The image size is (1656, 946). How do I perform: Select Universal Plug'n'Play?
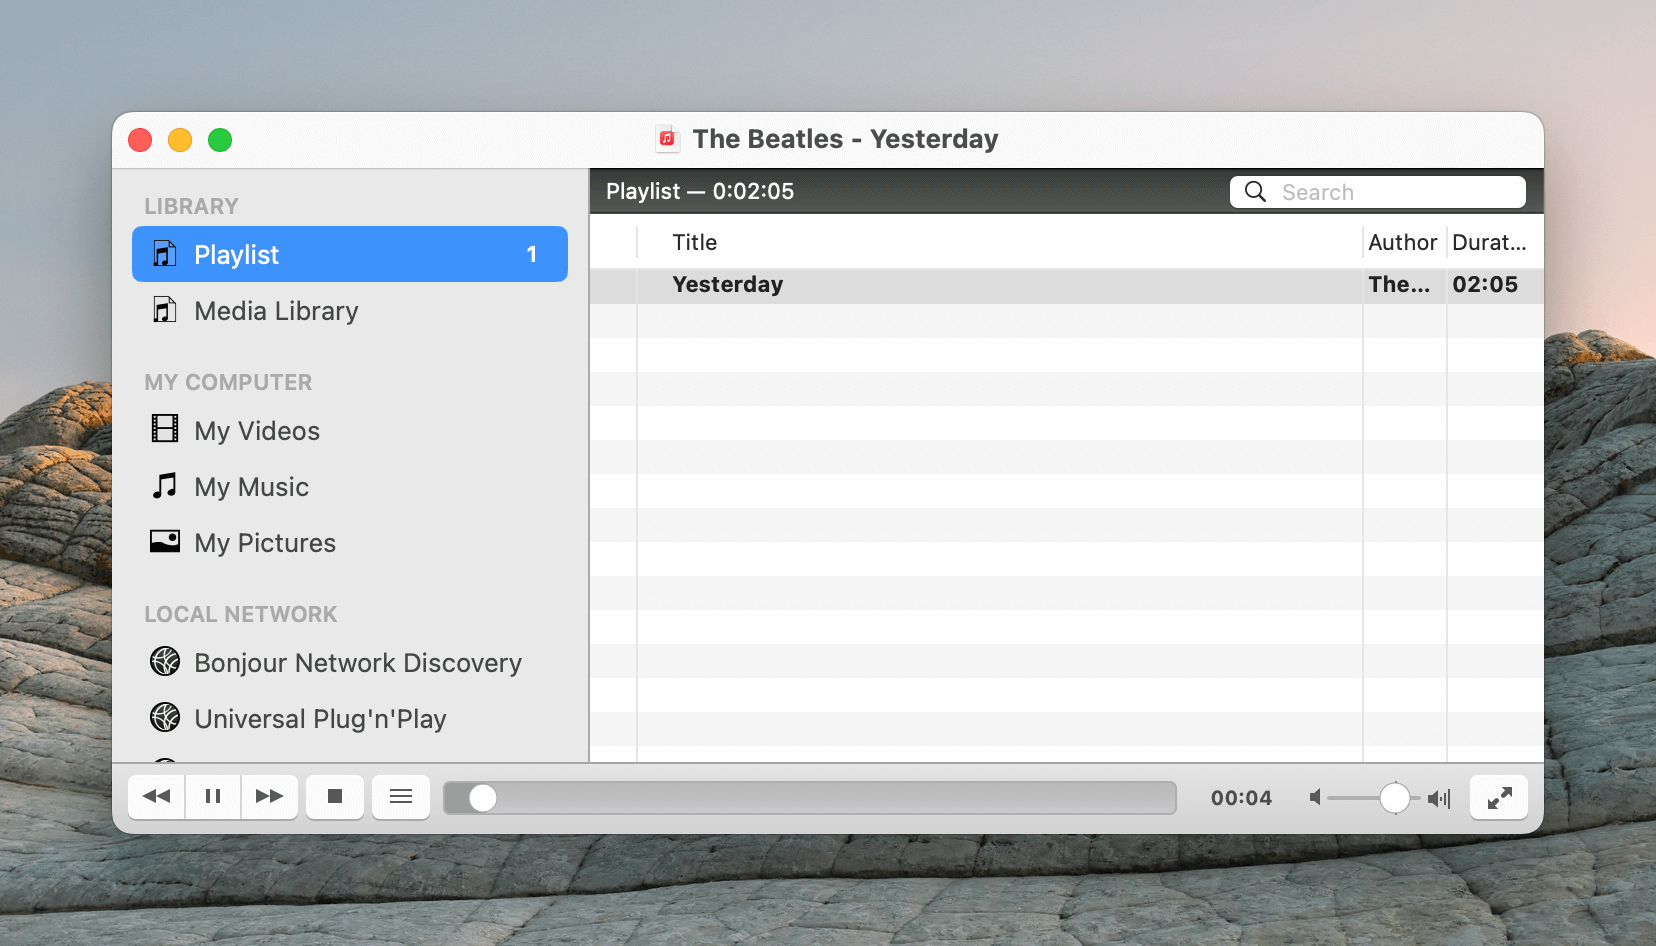click(x=320, y=719)
